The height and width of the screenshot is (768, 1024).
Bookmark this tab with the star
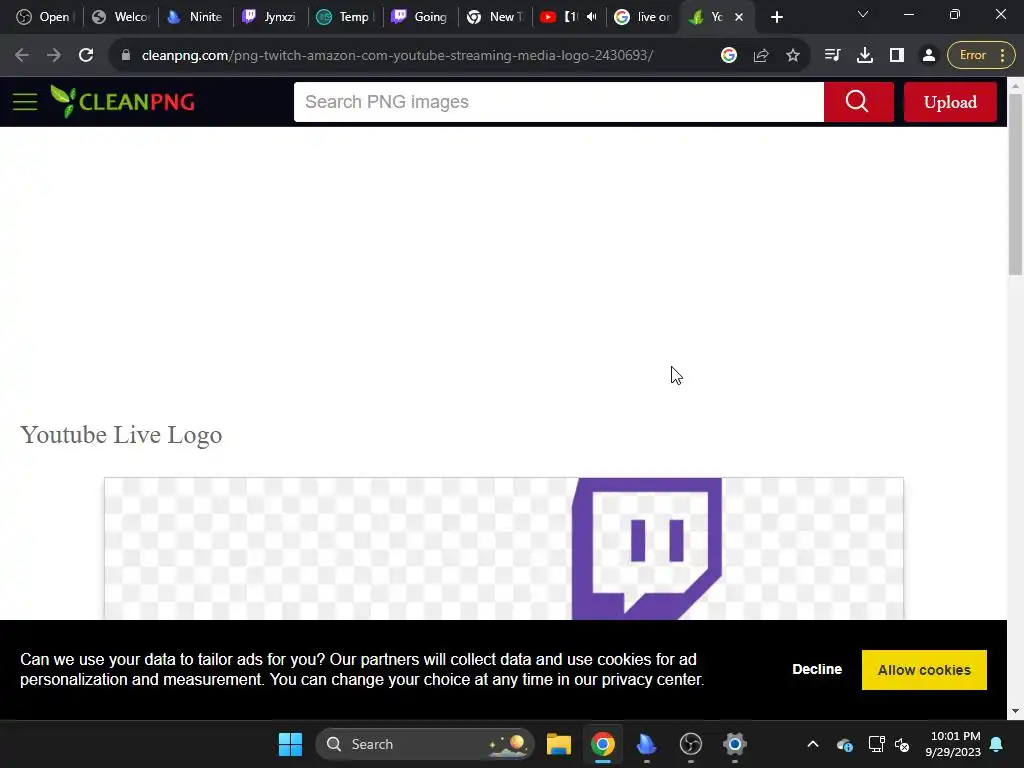[793, 56]
